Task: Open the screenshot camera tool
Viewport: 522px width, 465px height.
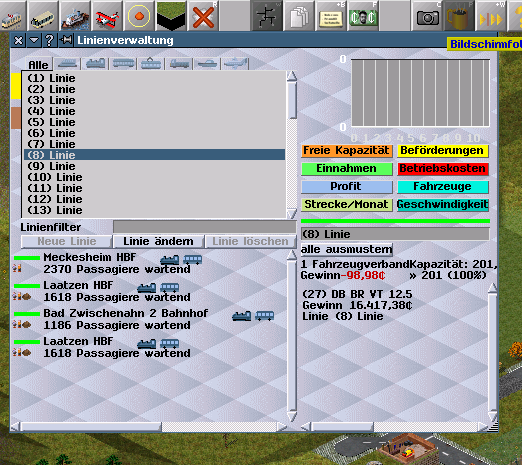Action: coord(427,16)
